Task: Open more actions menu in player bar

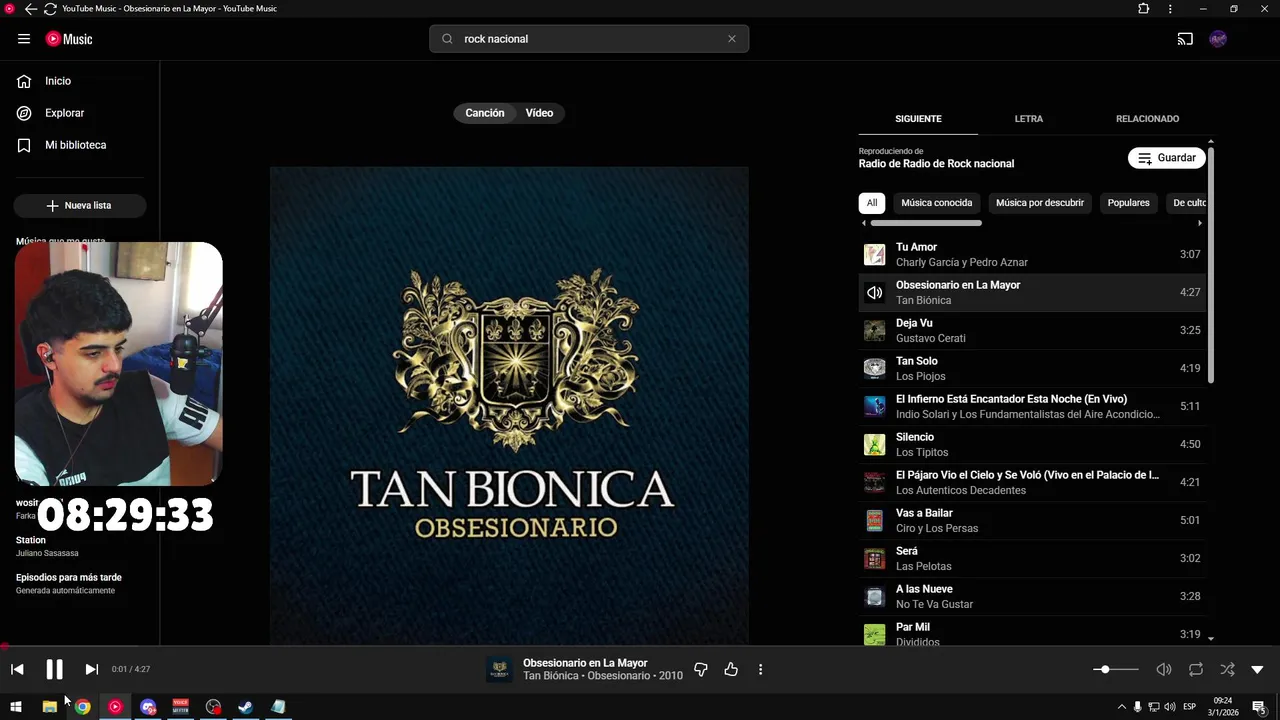Action: [x=760, y=669]
